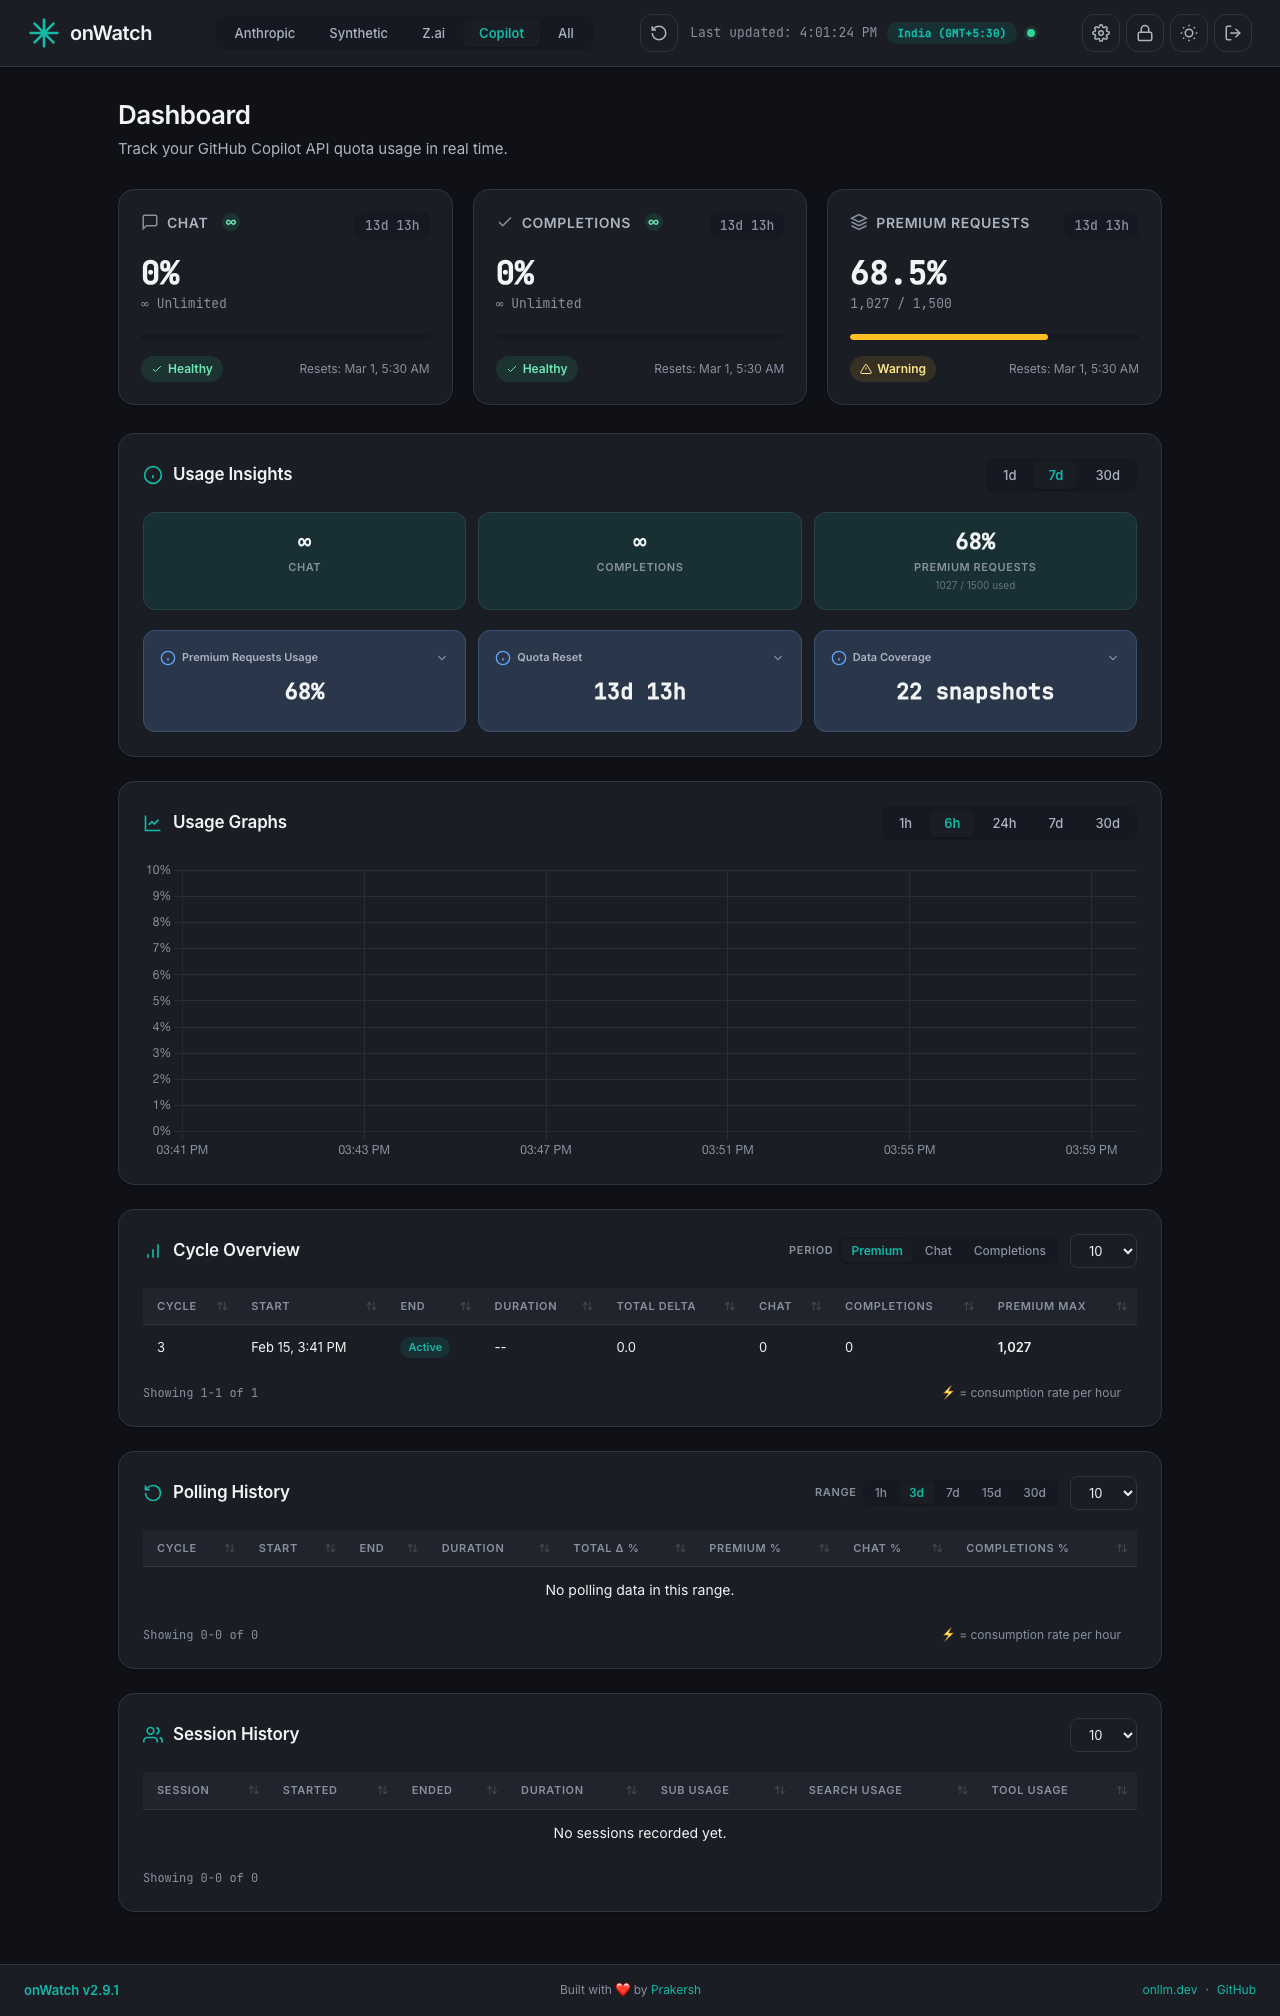This screenshot has width=1280, height=2016.
Task: Sort Cycle Overview by START column
Action: point(313,1306)
